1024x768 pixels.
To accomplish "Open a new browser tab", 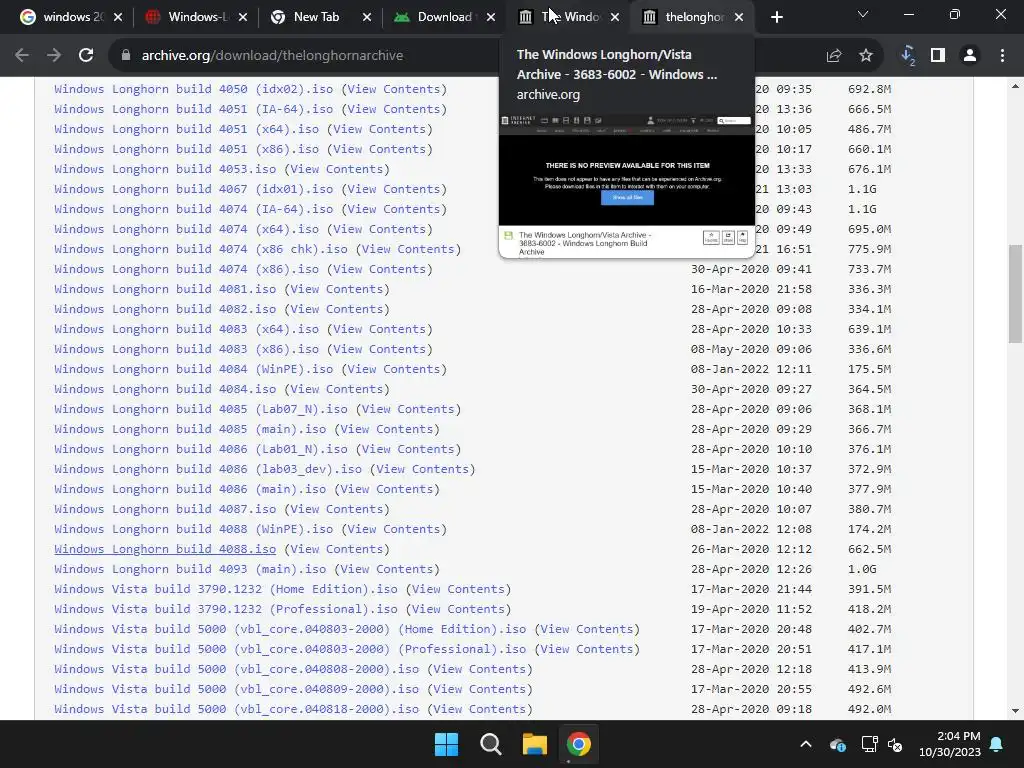I will tap(776, 17).
